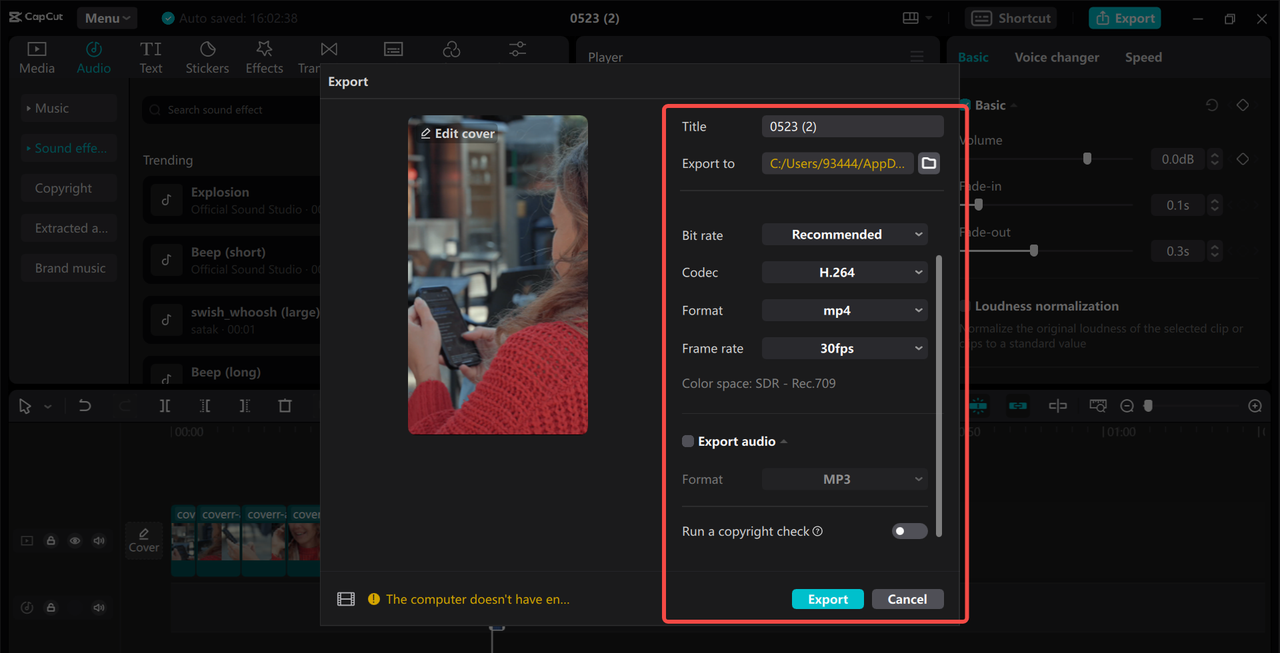Viewport: 1280px width, 653px height.
Task: Click the film strip icon in Export dialog
Action: click(x=346, y=599)
